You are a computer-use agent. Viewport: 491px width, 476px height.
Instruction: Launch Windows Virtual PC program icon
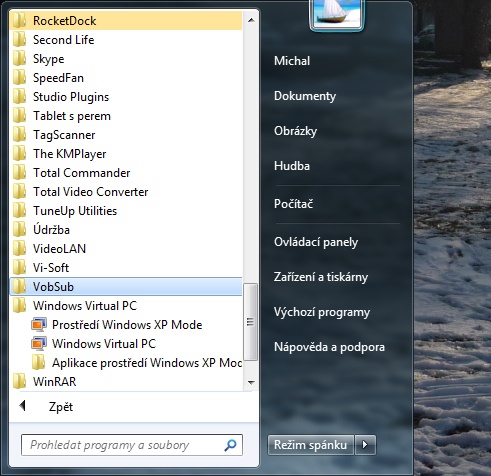pos(39,344)
